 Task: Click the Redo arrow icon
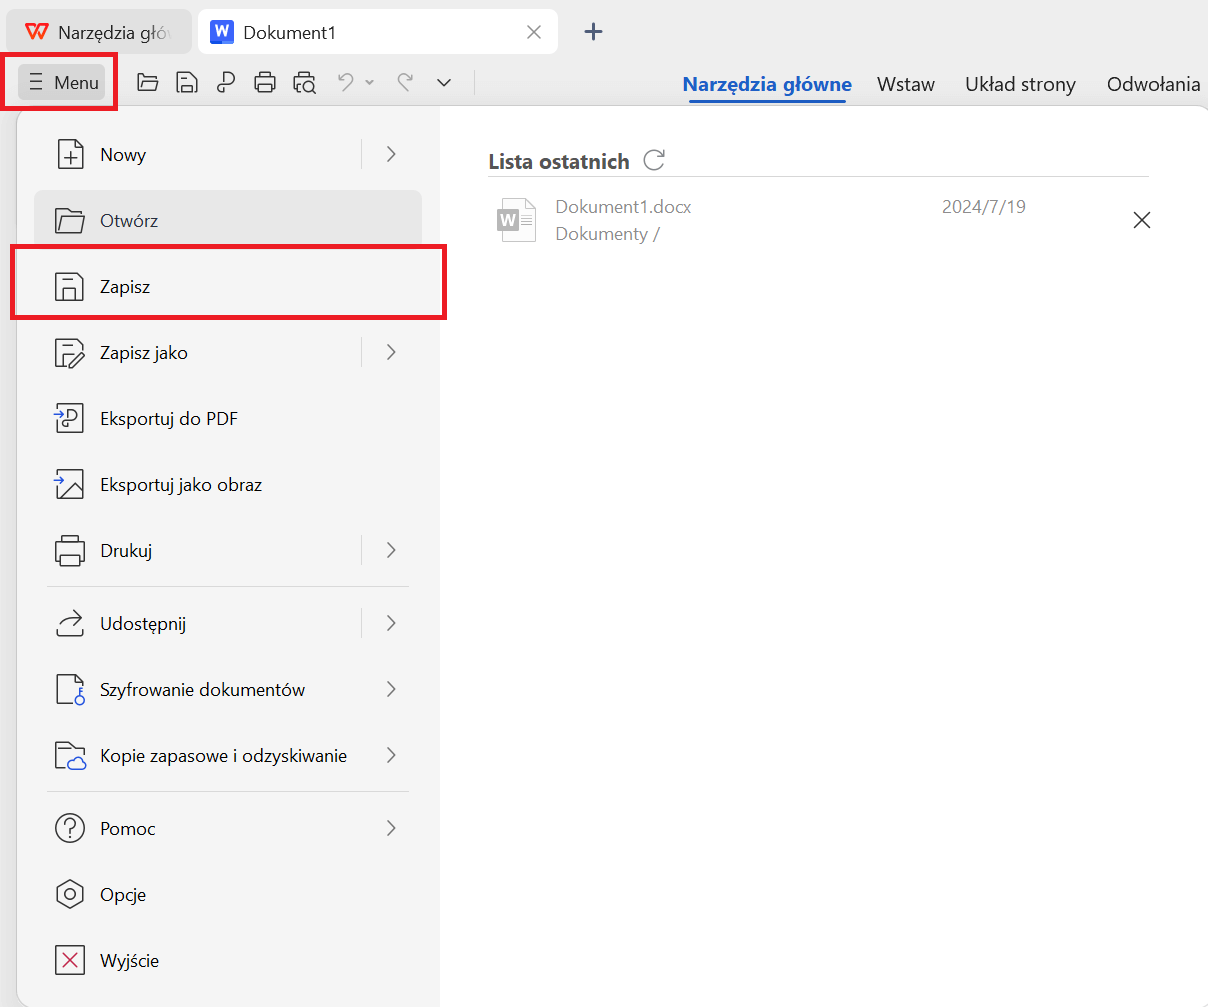(404, 82)
